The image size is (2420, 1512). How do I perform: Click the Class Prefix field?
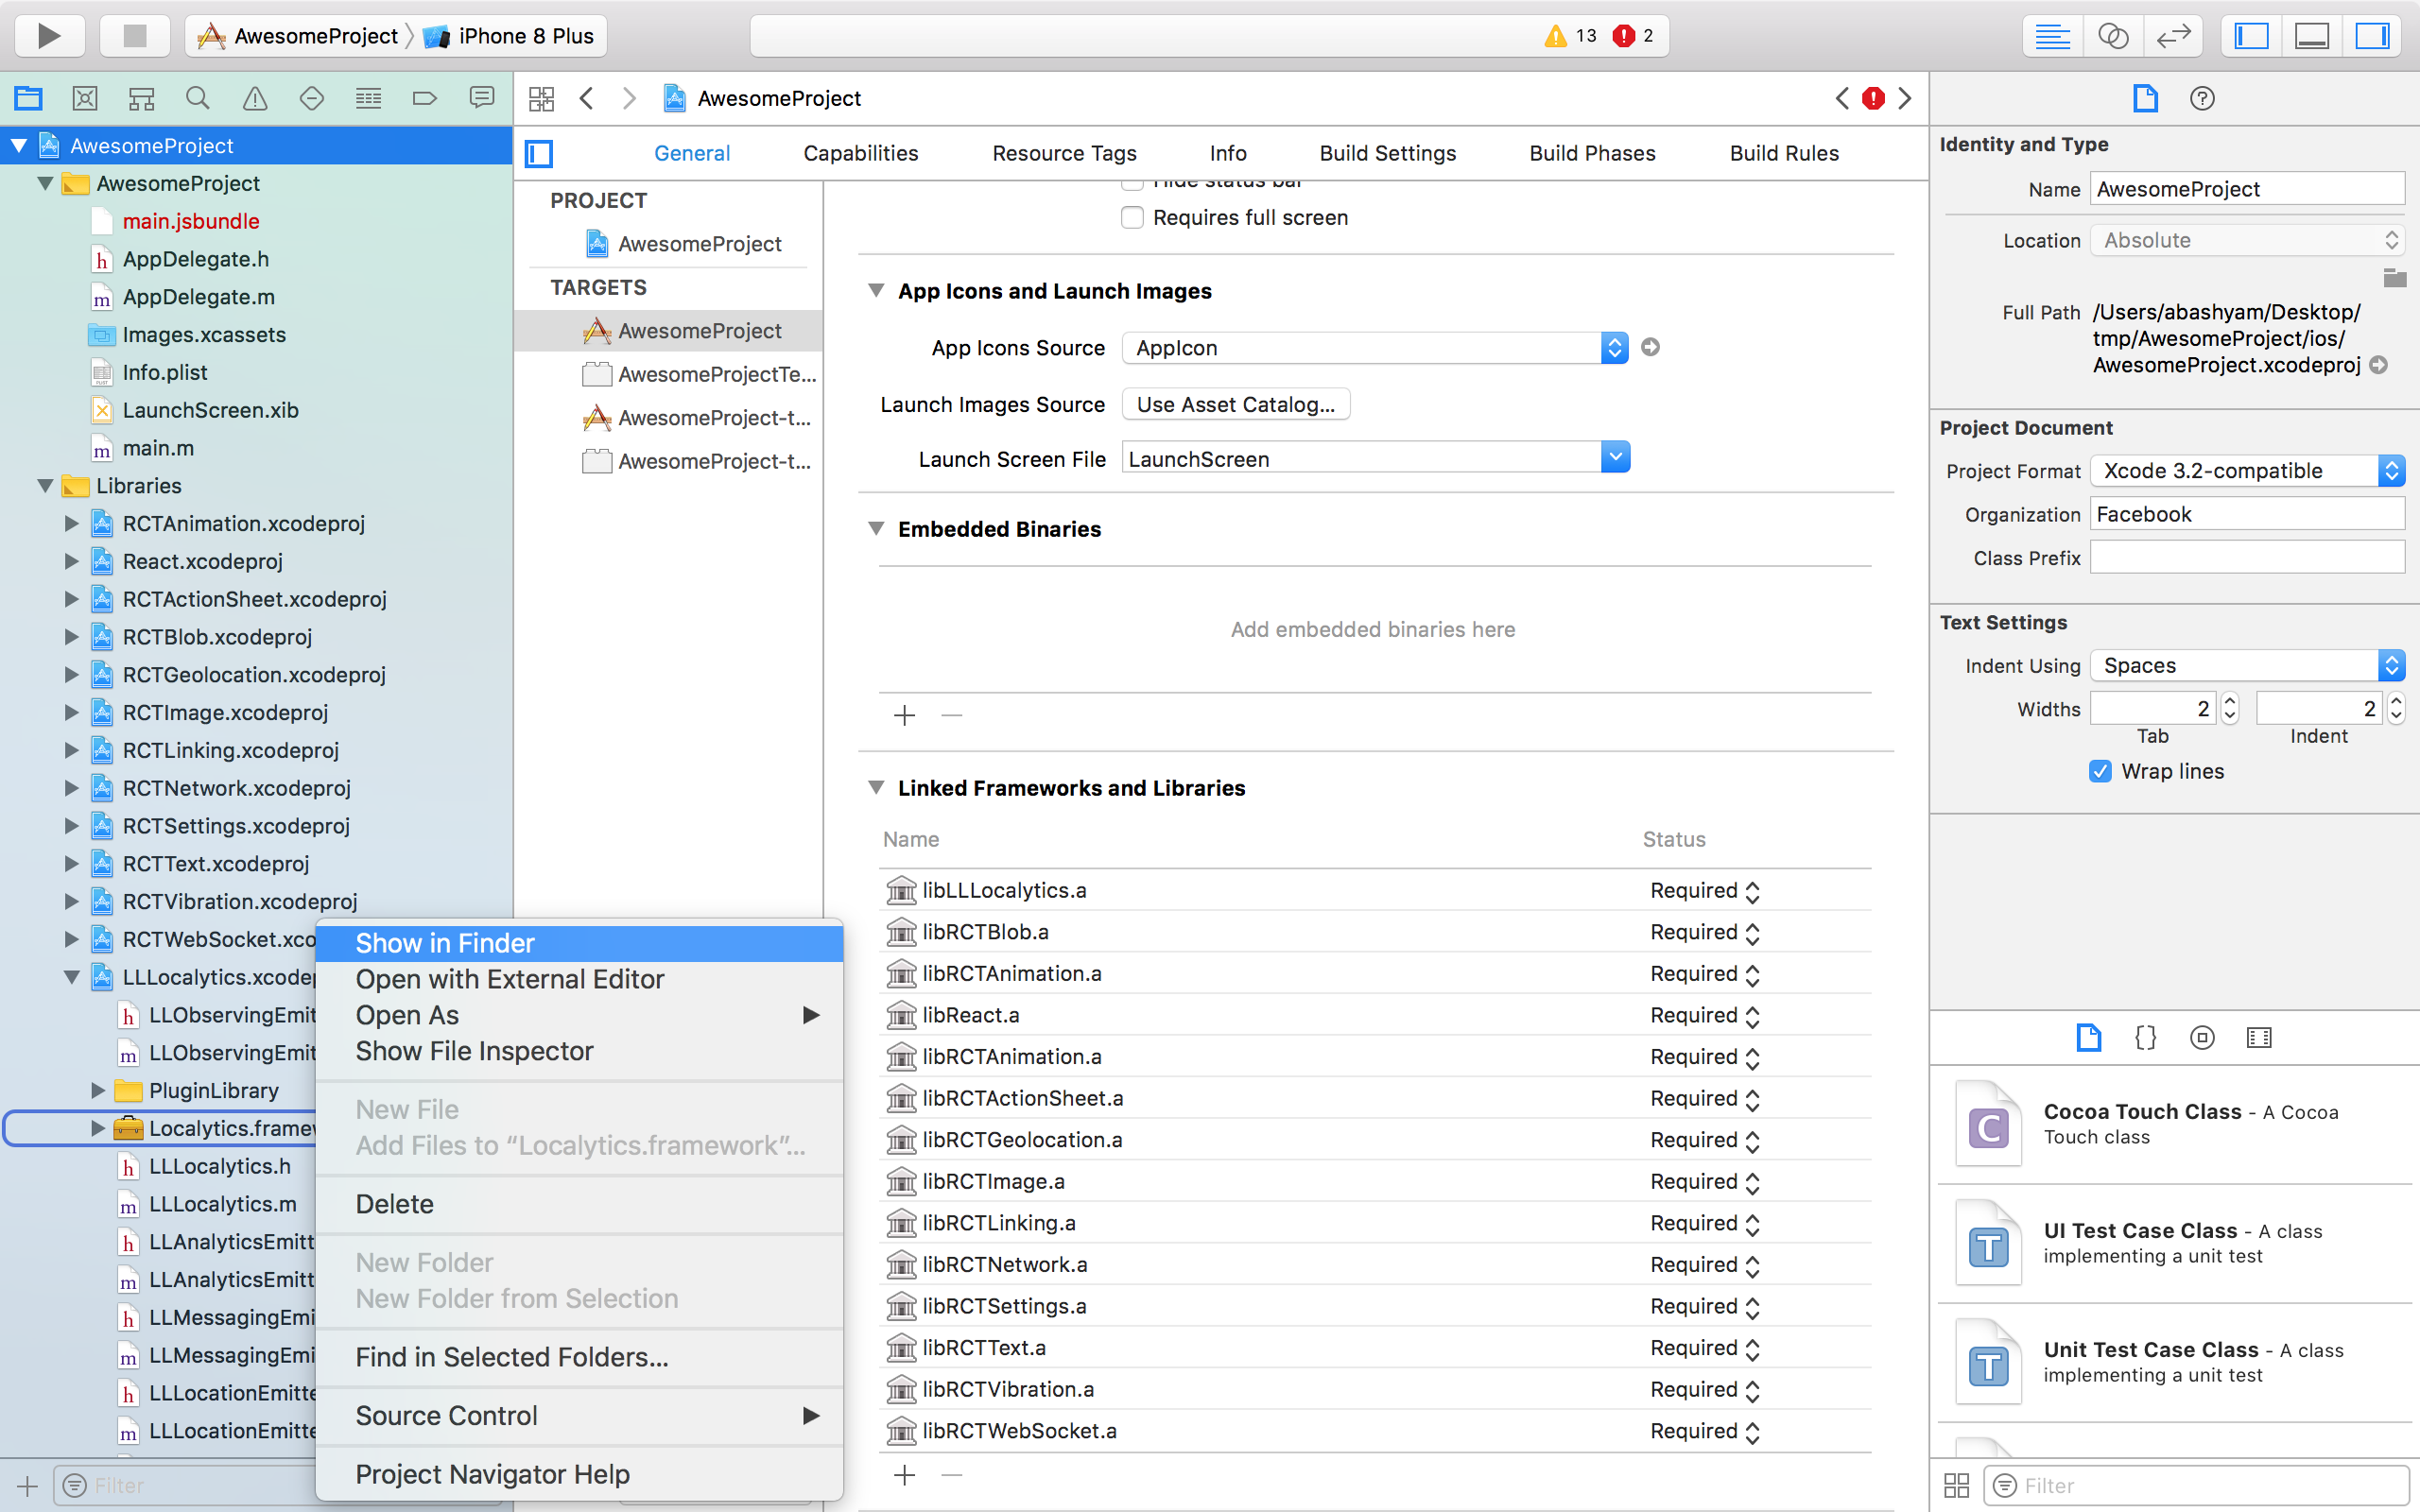[2247, 558]
